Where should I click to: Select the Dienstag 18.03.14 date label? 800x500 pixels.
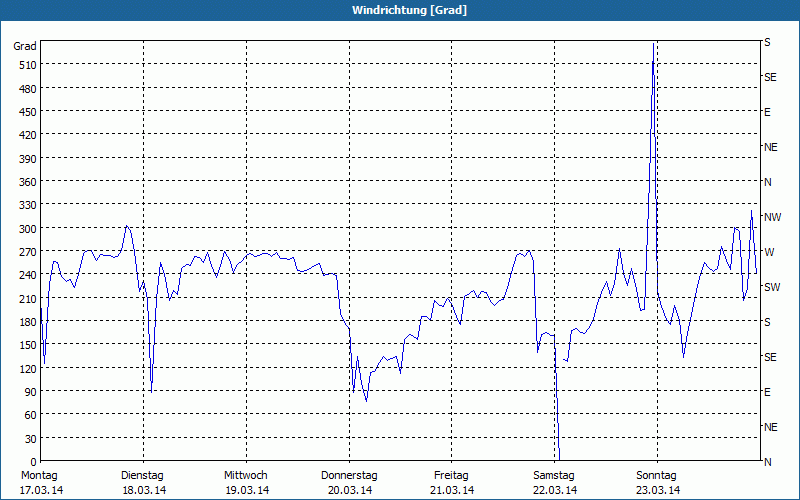[143, 483]
